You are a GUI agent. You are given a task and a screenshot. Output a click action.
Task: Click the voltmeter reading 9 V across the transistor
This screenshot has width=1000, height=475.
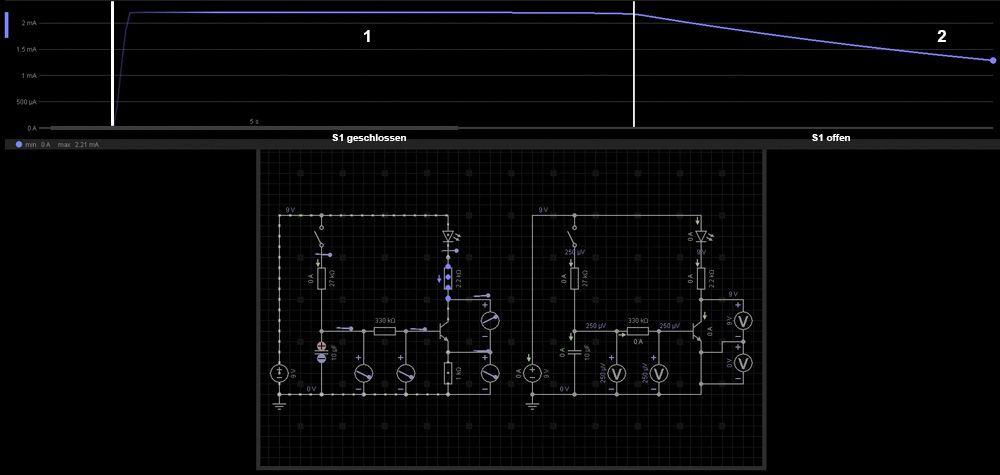(741, 320)
